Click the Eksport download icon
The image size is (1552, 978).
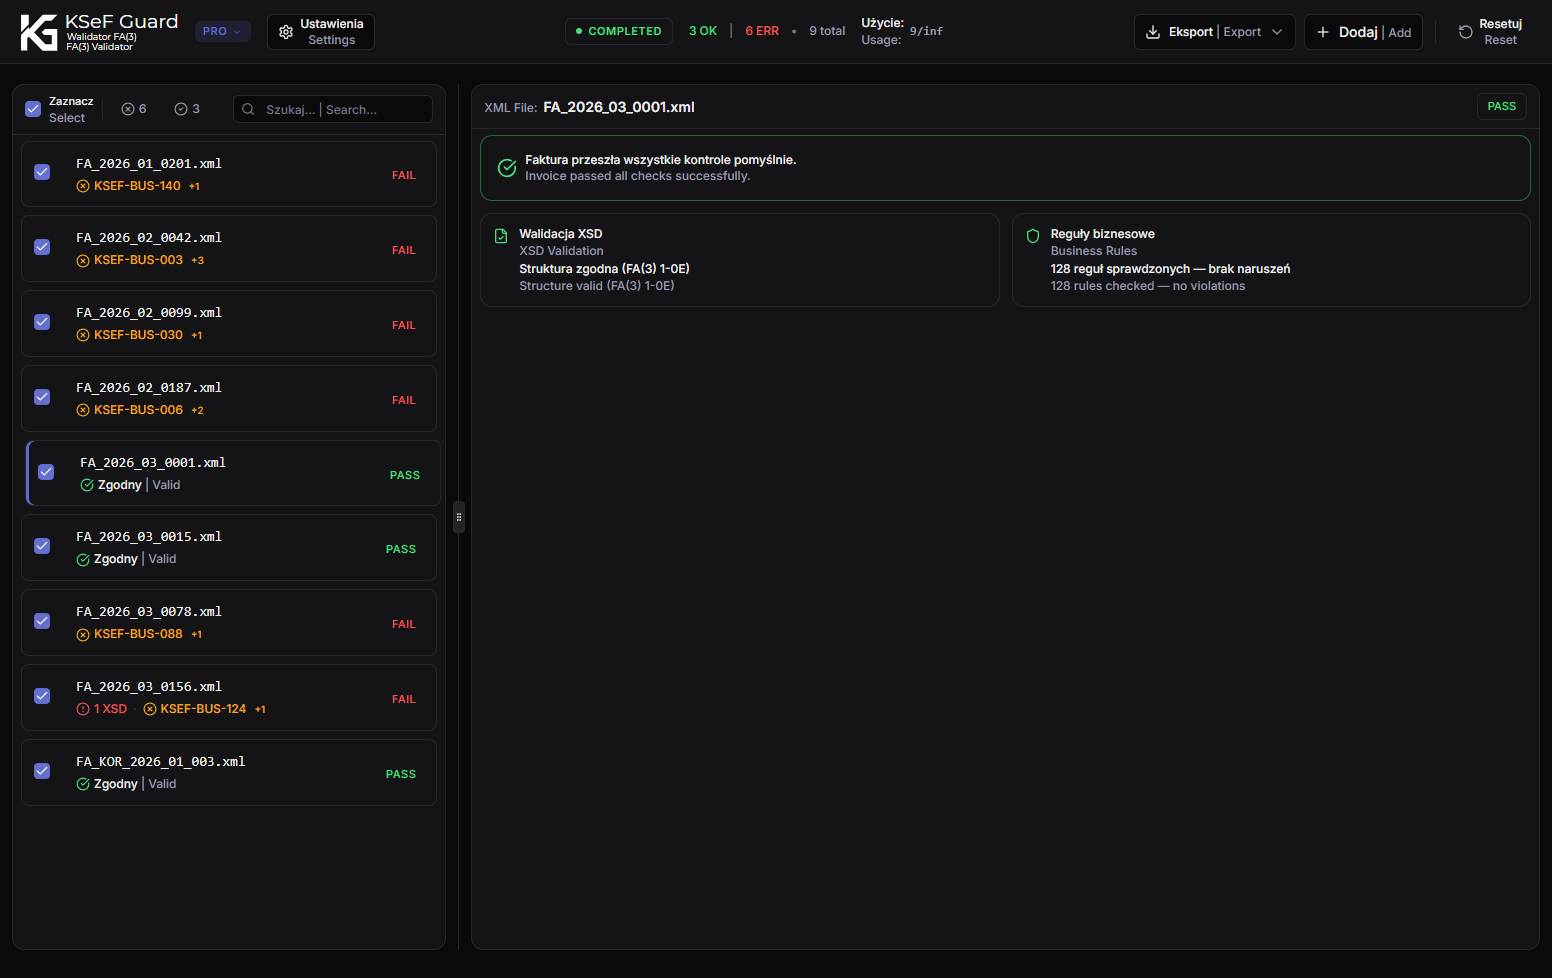click(x=1153, y=32)
